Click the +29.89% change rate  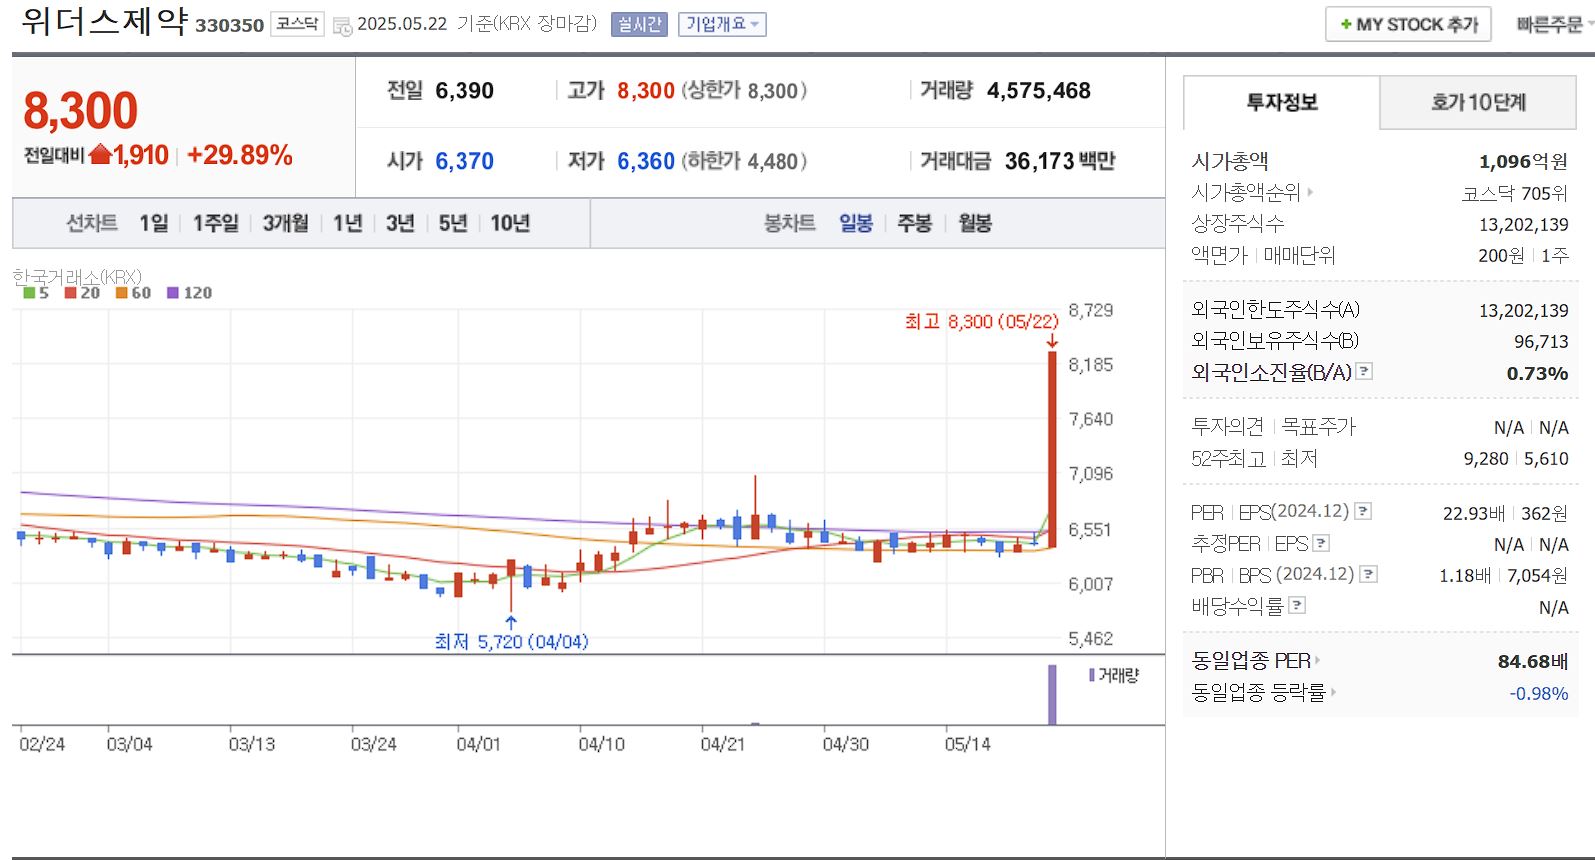point(239,155)
